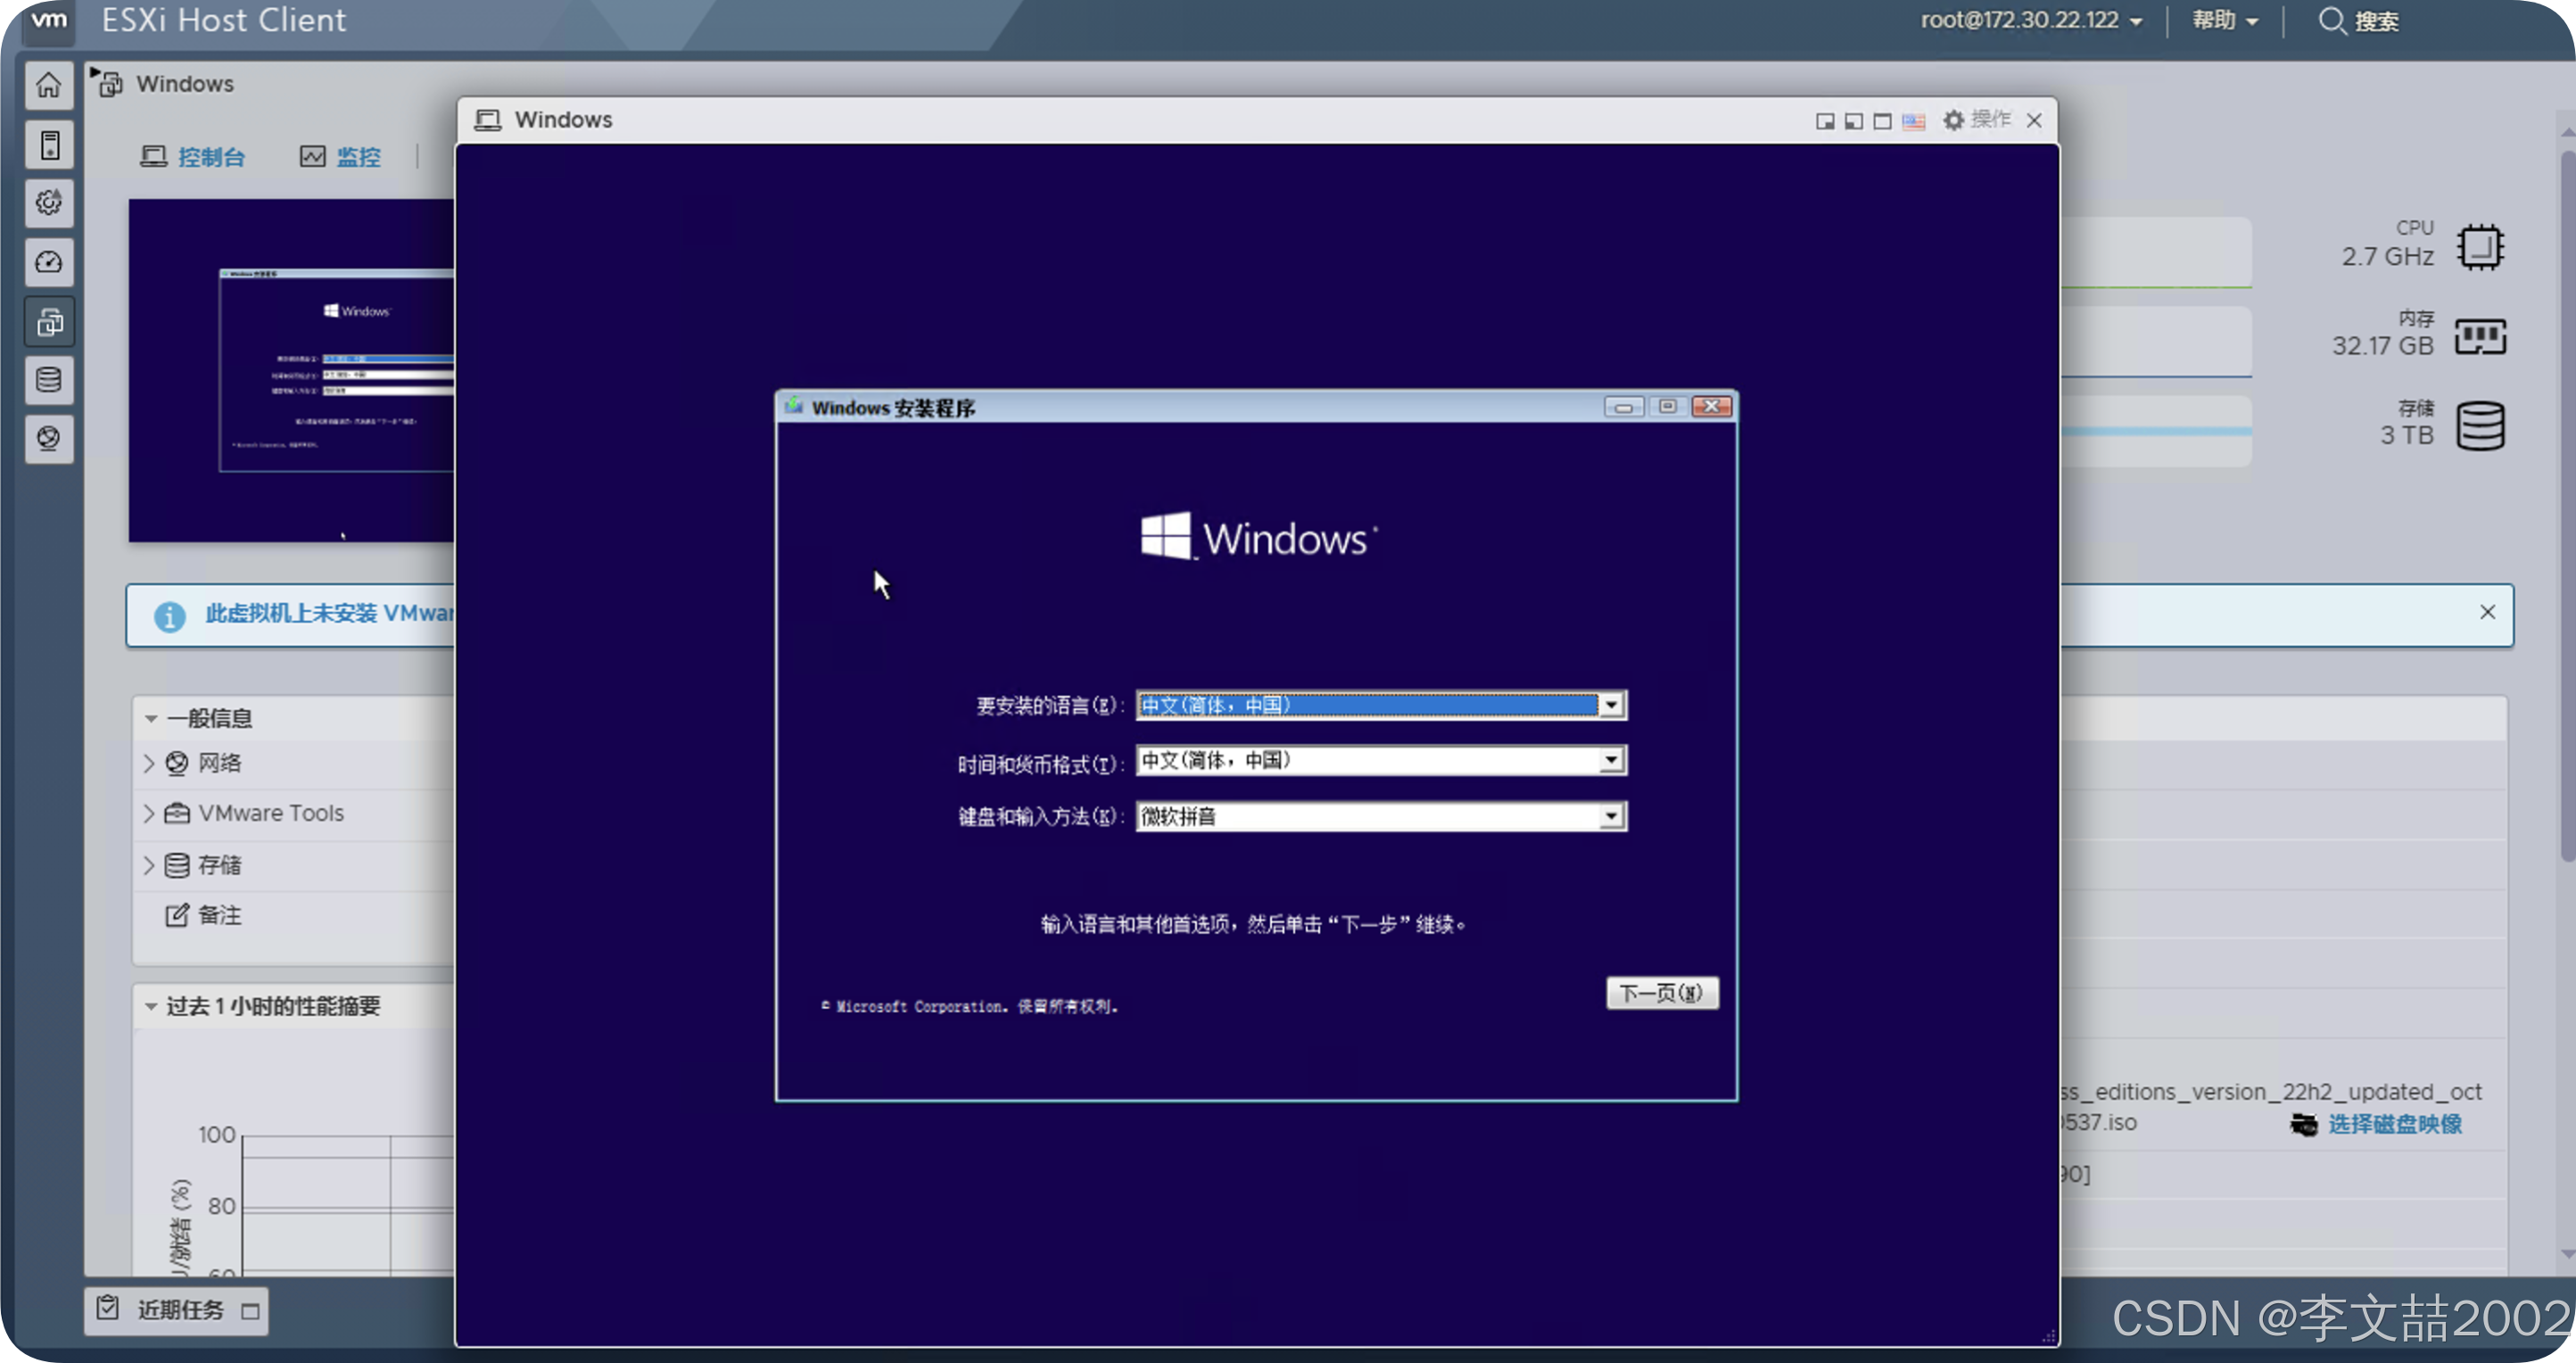Open time and currency format dropdown
Viewport: 2576px width, 1363px height.
tap(1610, 761)
